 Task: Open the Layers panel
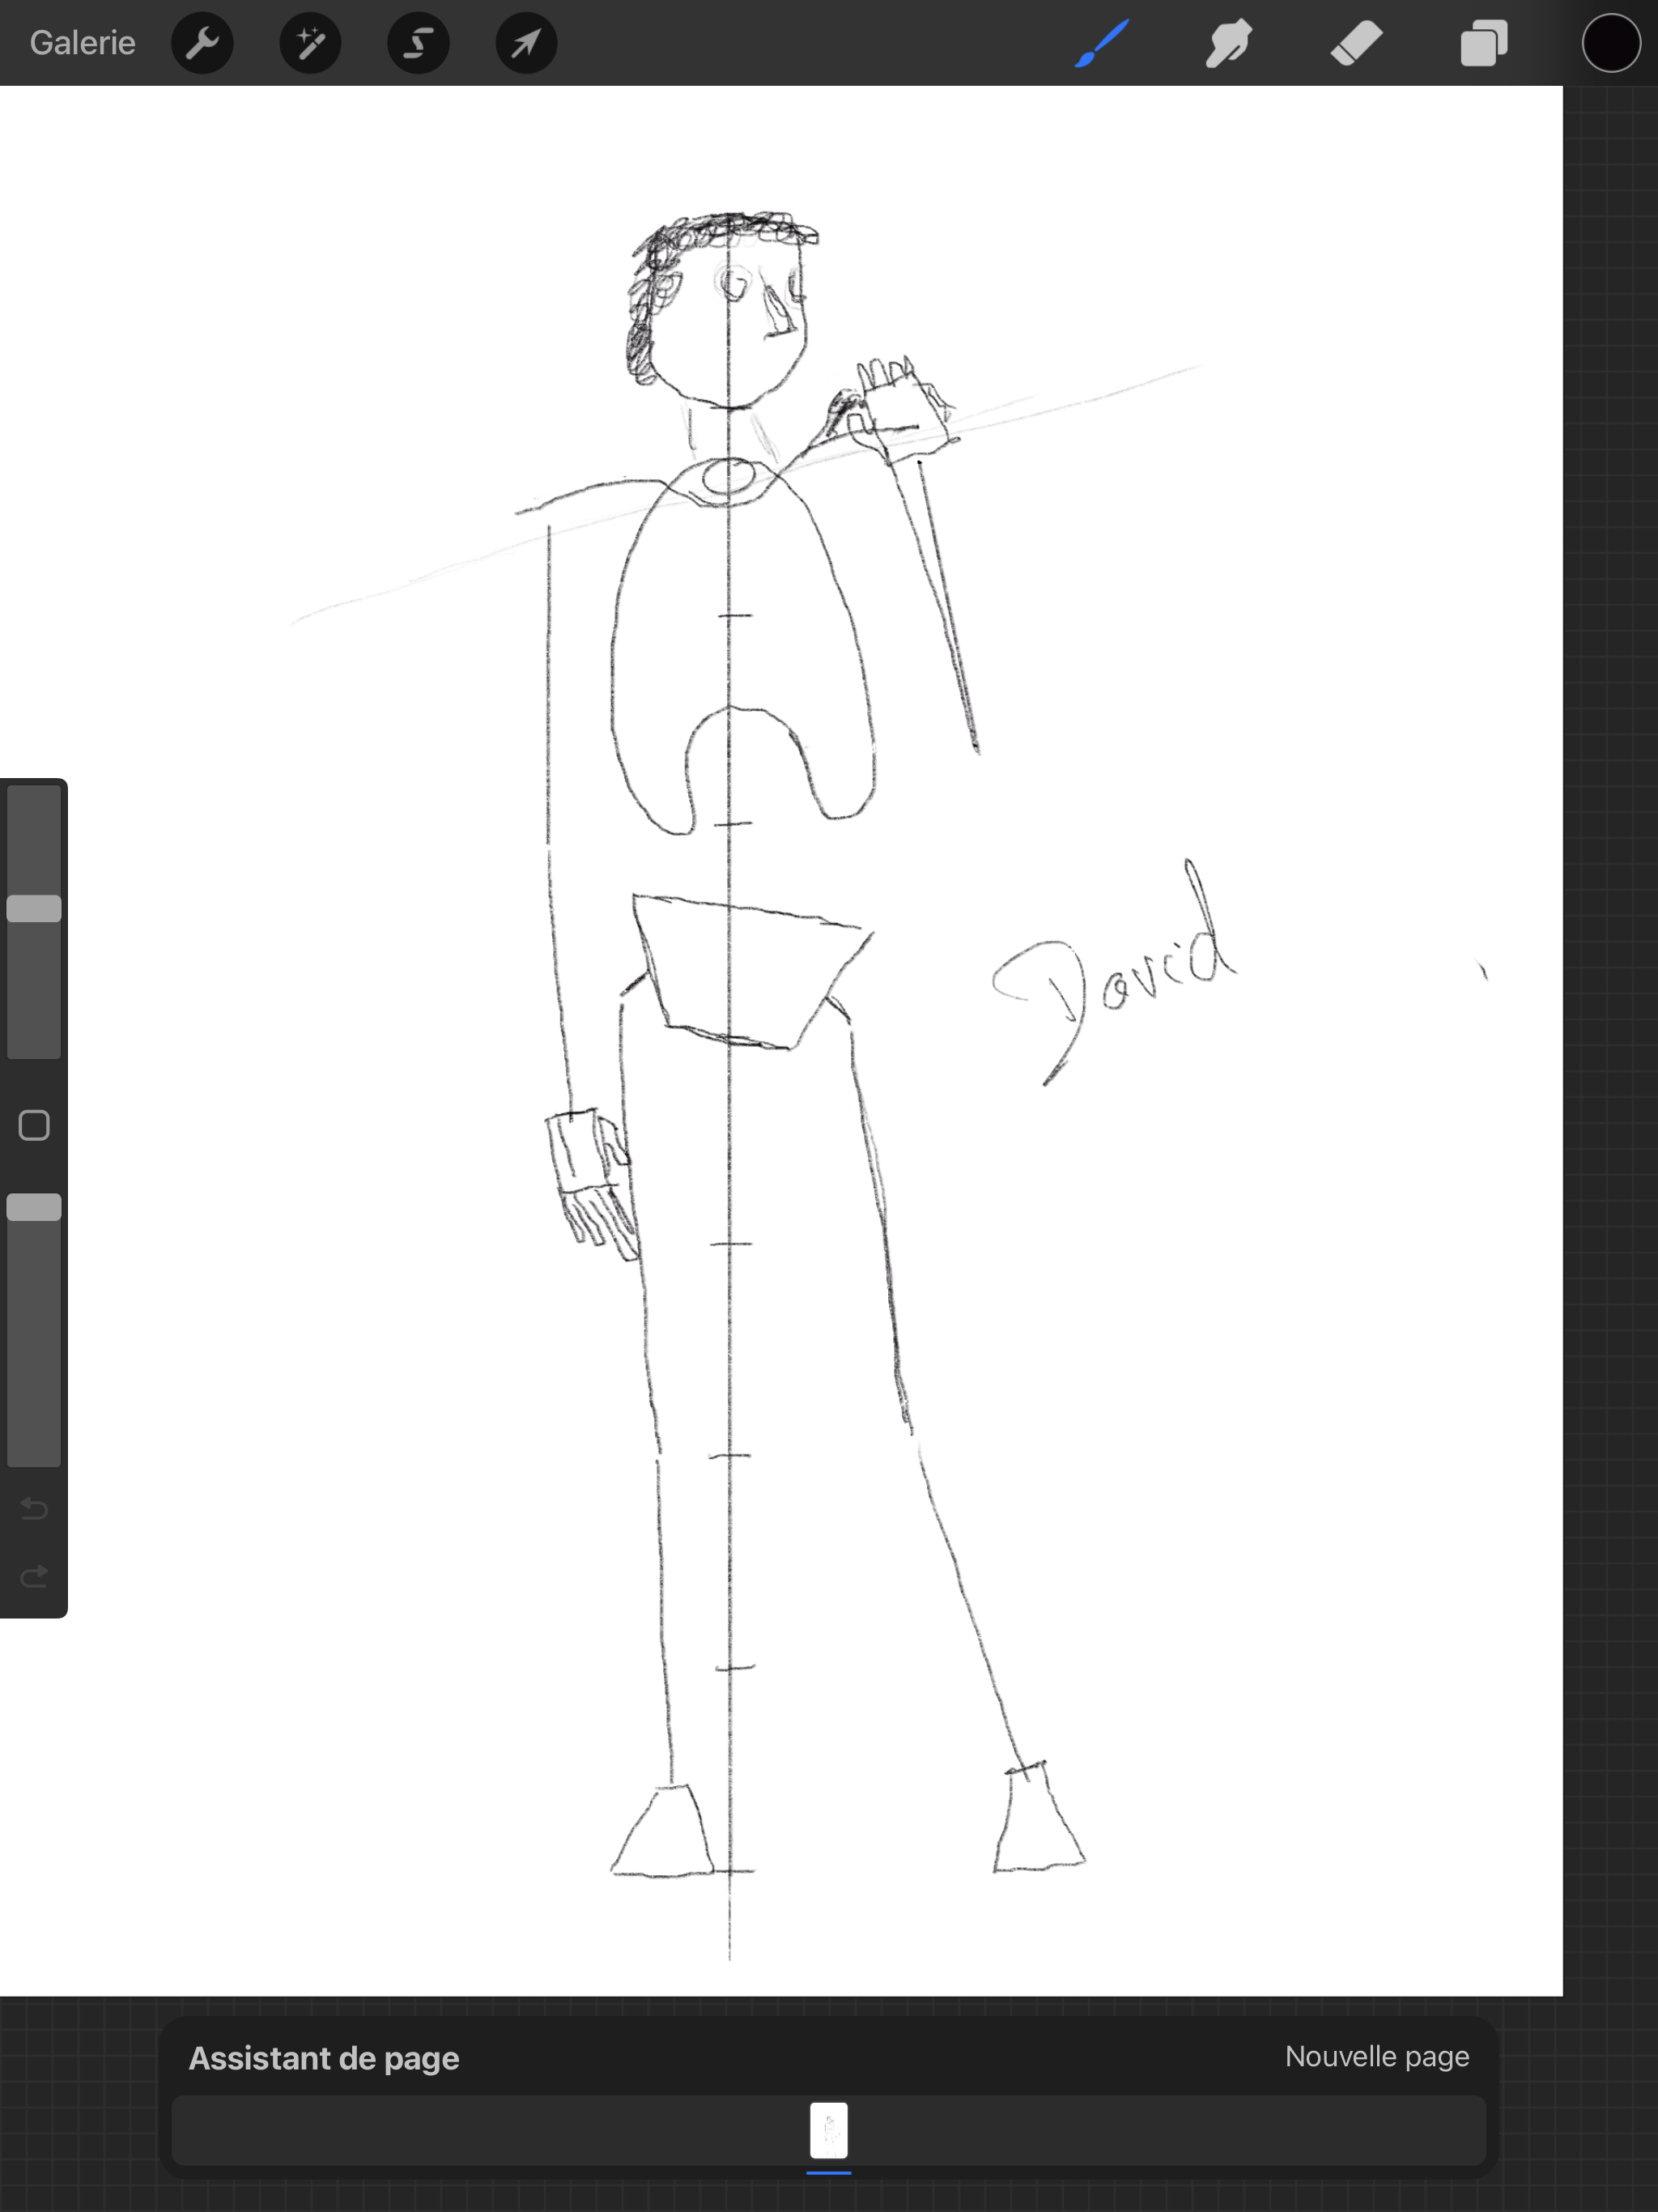(1483, 43)
